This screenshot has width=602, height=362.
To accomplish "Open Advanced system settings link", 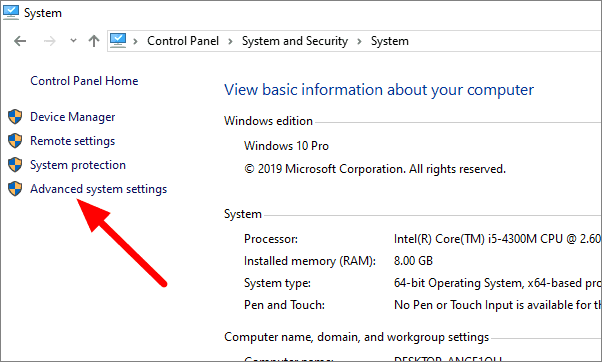I will click(x=99, y=189).
